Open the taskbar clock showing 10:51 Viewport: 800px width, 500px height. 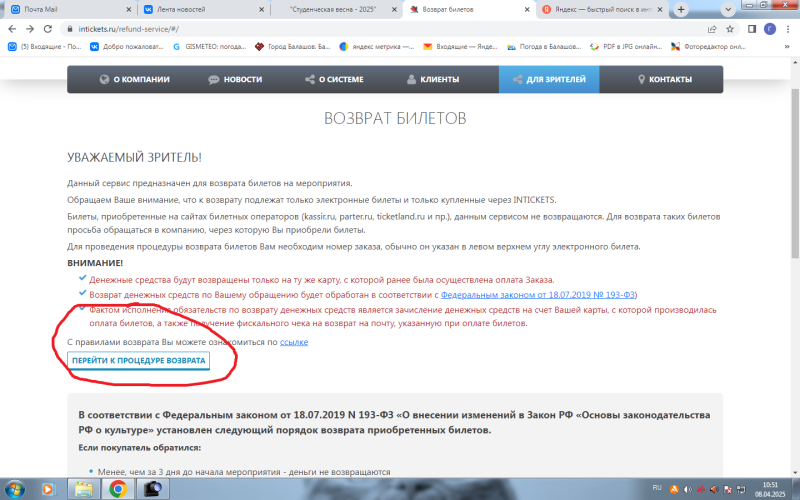pos(770,489)
